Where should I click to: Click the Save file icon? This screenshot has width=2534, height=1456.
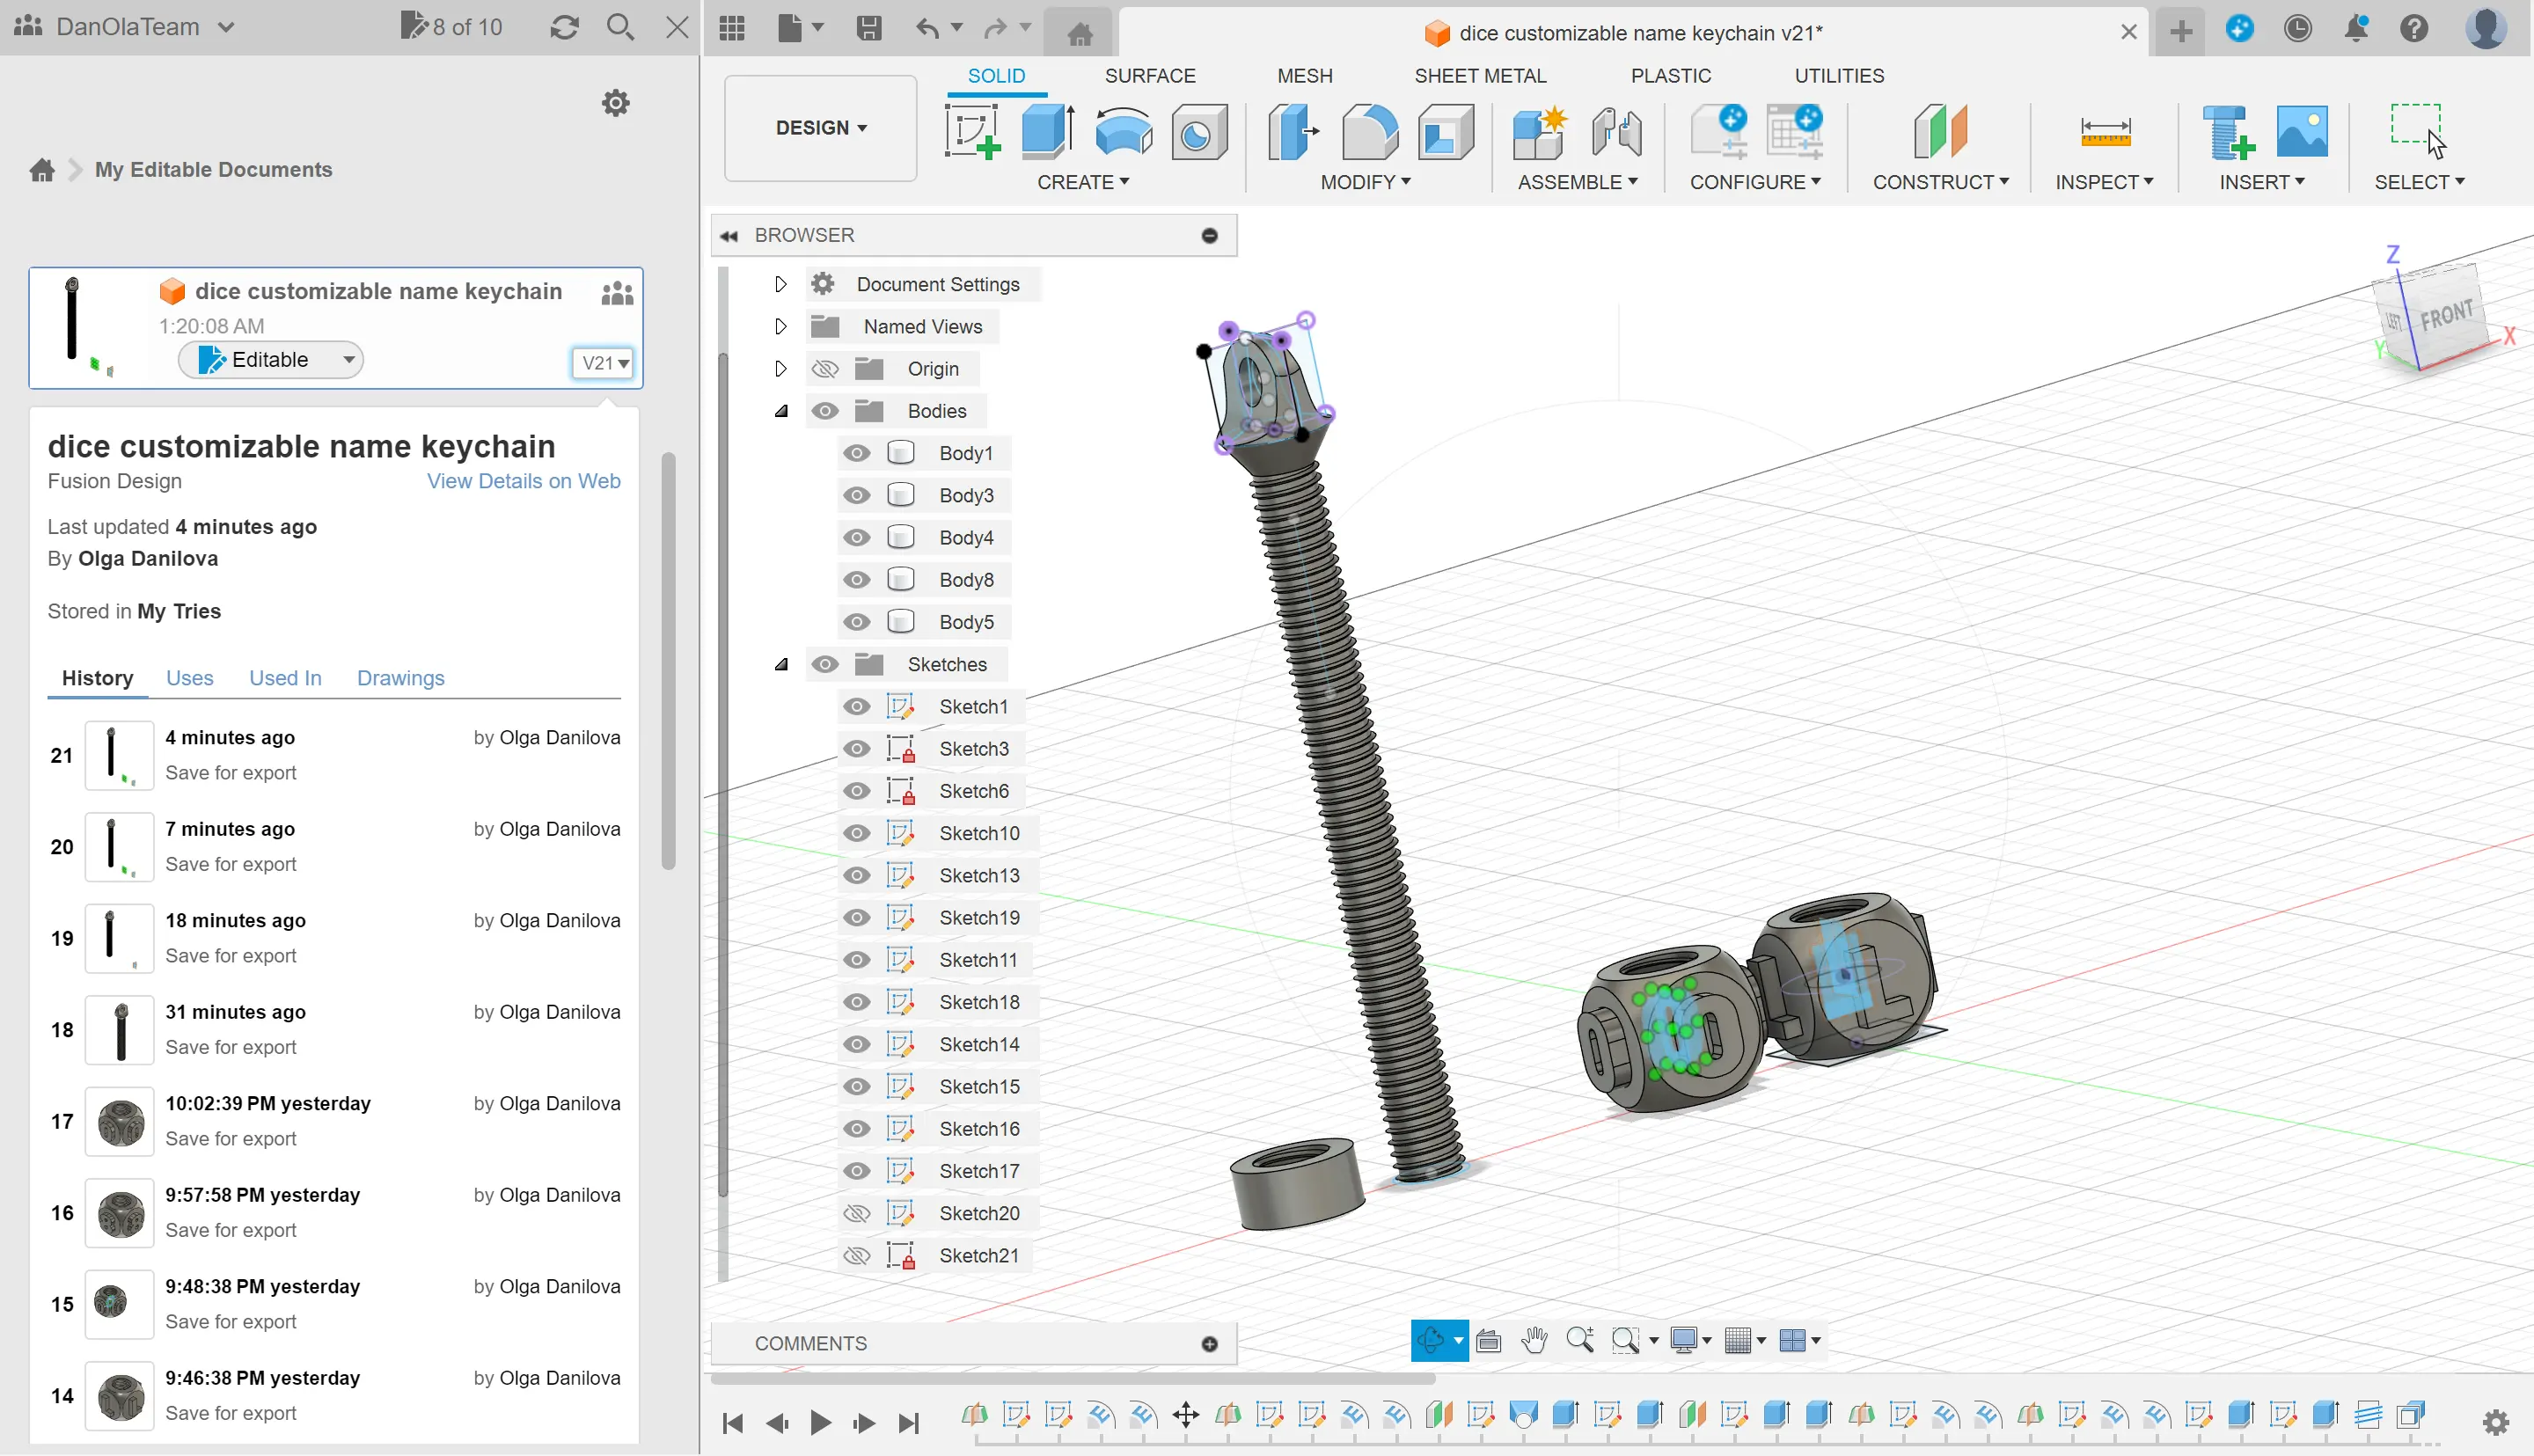pyautogui.click(x=868, y=28)
